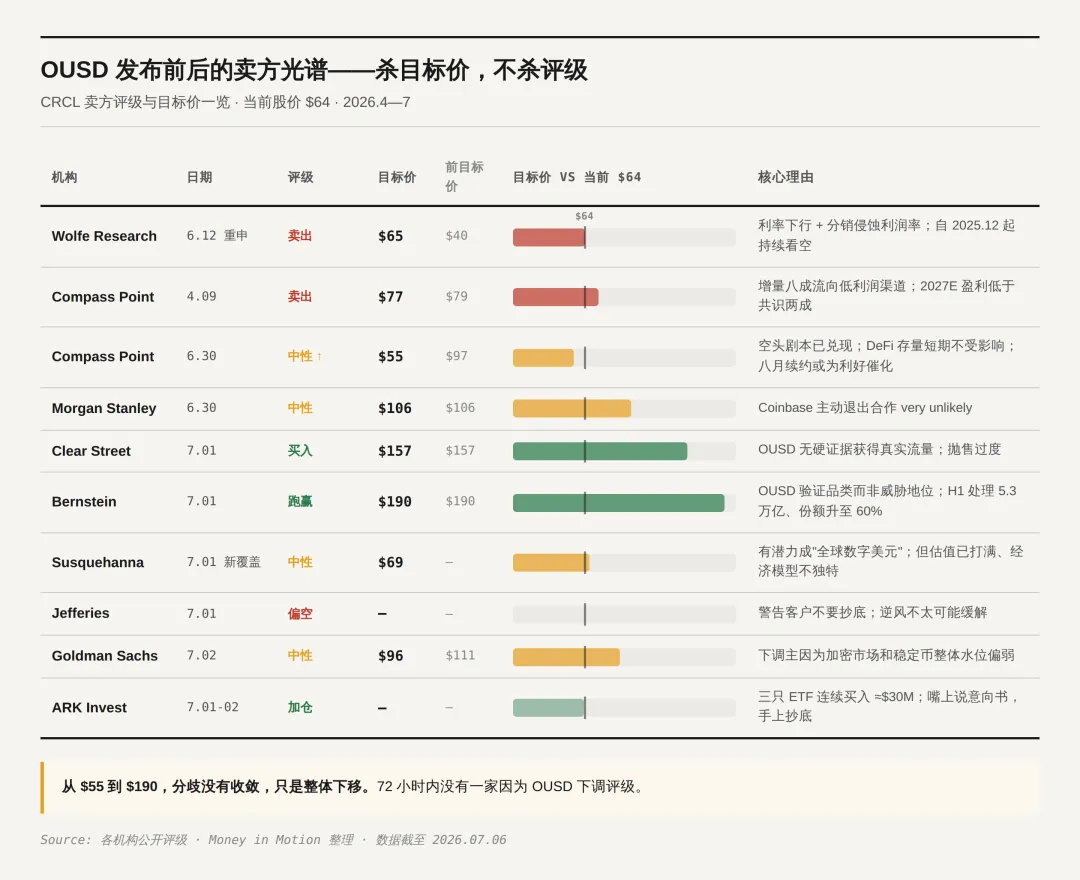Click the OUSD 发布前后的卖方光谱 title
This screenshot has width=1080, height=880.
point(314,70)
